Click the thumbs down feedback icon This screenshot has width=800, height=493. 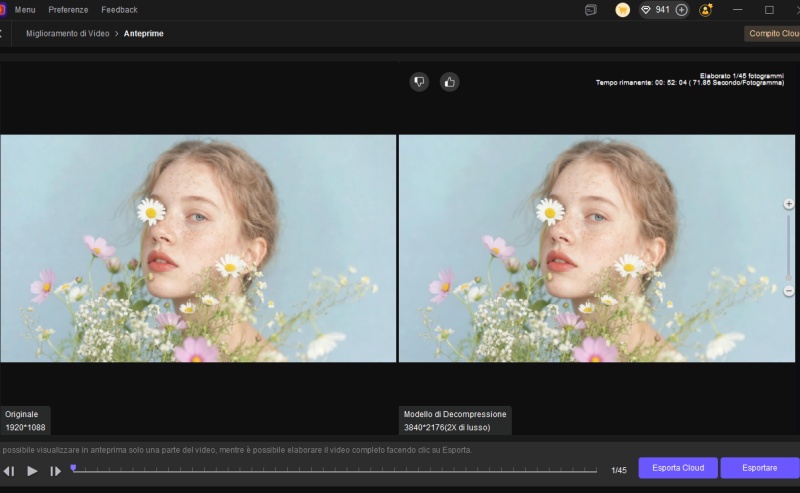[419, 82]
